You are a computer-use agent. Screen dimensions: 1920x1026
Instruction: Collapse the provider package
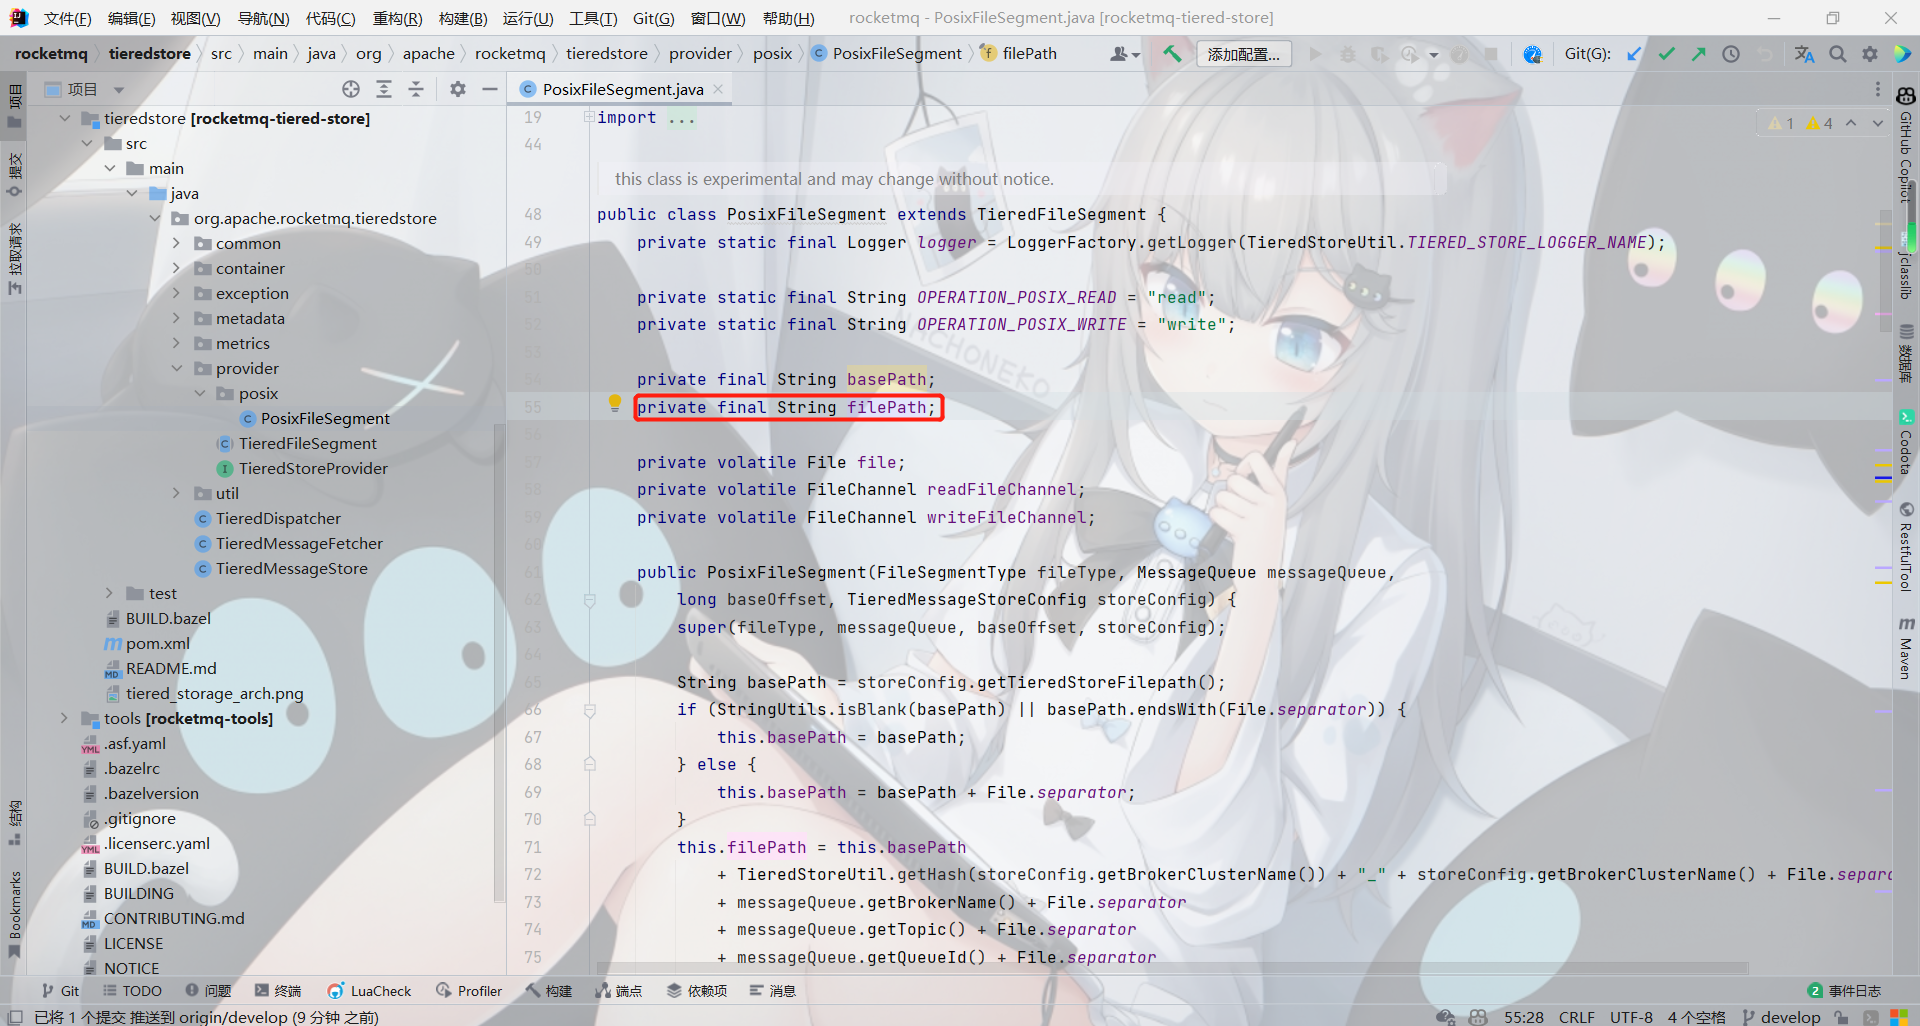click(177, 368)
